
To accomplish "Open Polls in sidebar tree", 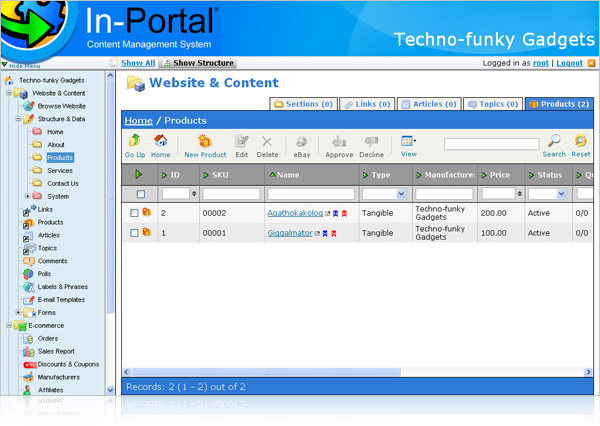I will coord(44,274).
